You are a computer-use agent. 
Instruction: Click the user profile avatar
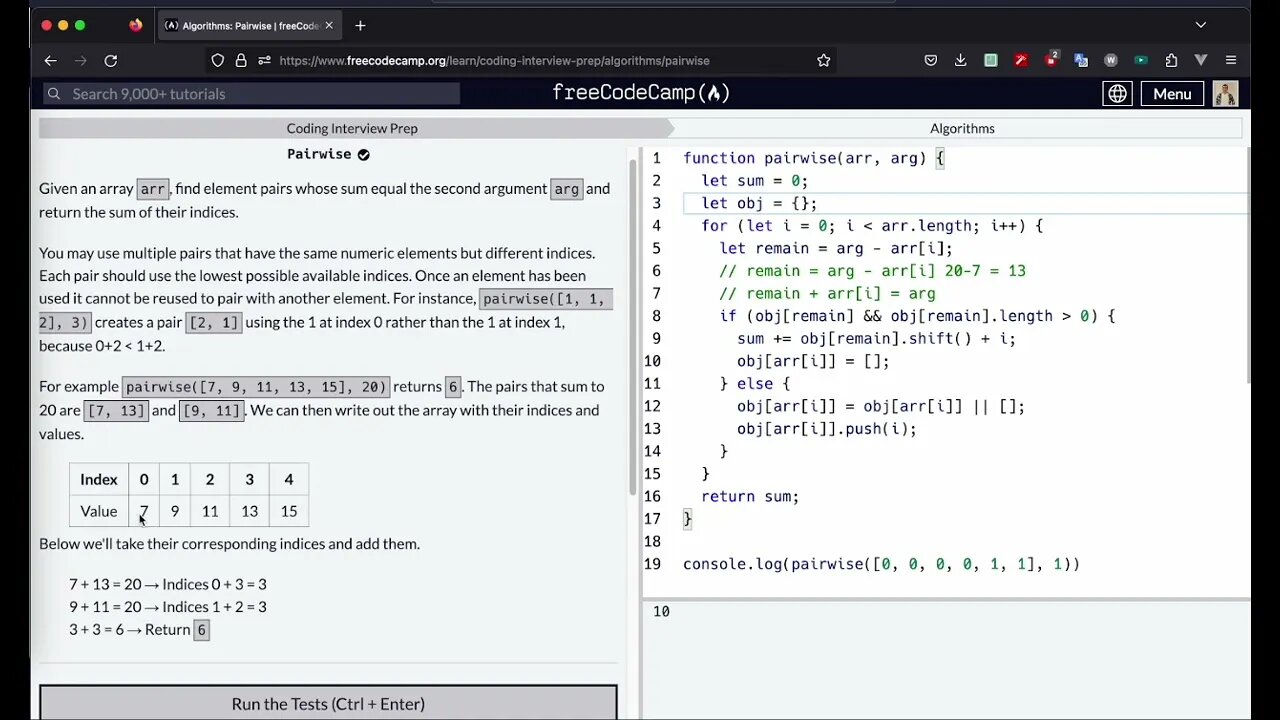pyautogui.click(x=1225, y=94)
